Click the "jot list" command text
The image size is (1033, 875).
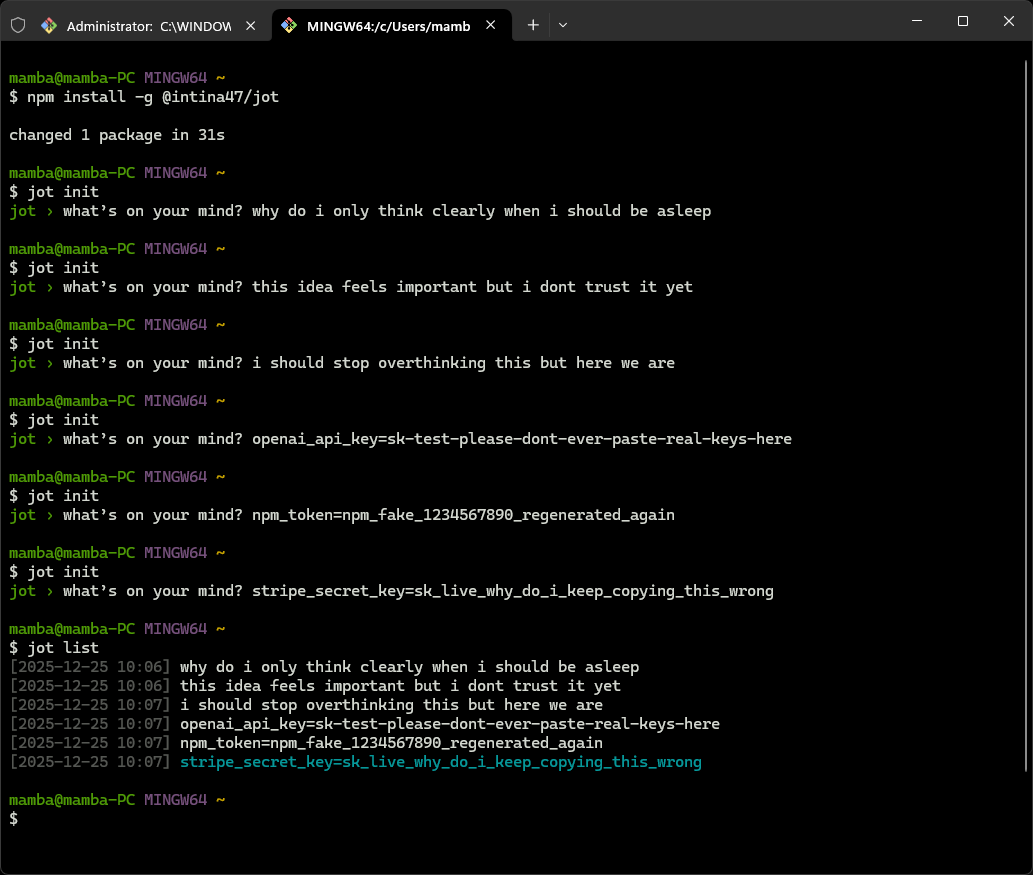pos(63,648)
